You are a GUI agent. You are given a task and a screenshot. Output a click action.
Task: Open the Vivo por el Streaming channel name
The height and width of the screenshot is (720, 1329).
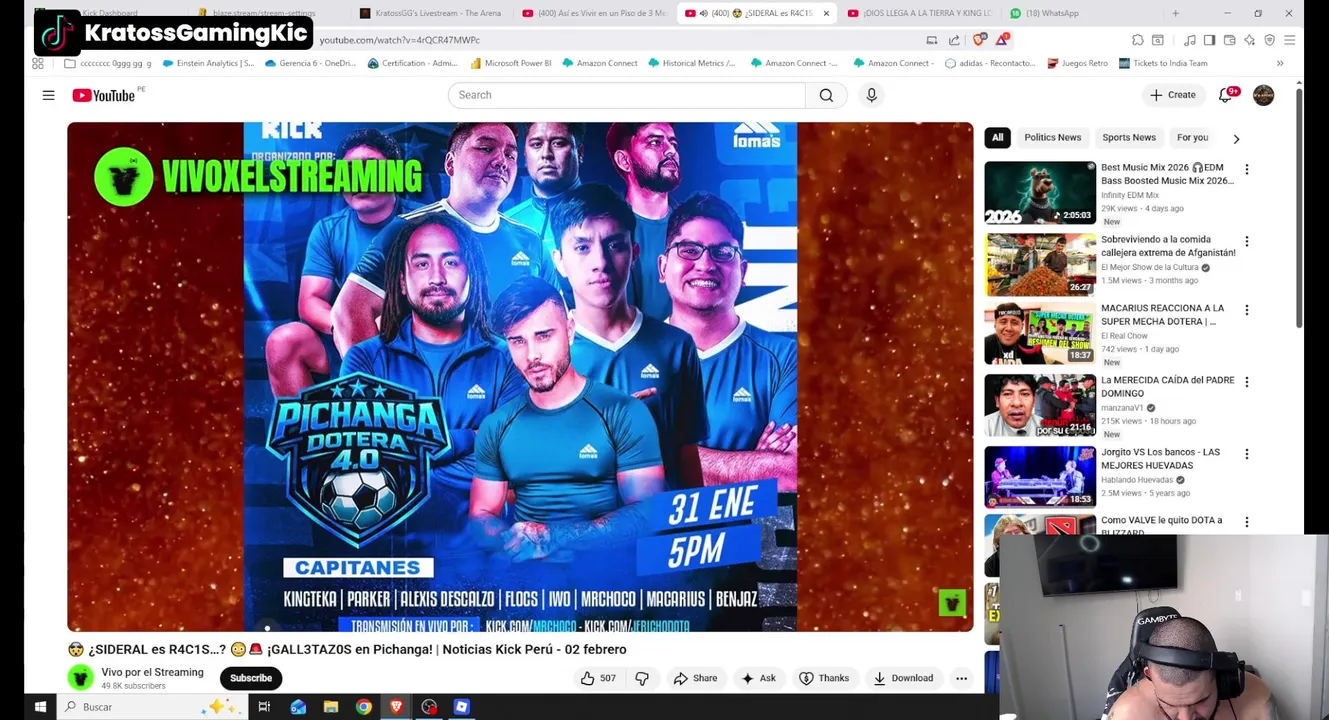152,672
